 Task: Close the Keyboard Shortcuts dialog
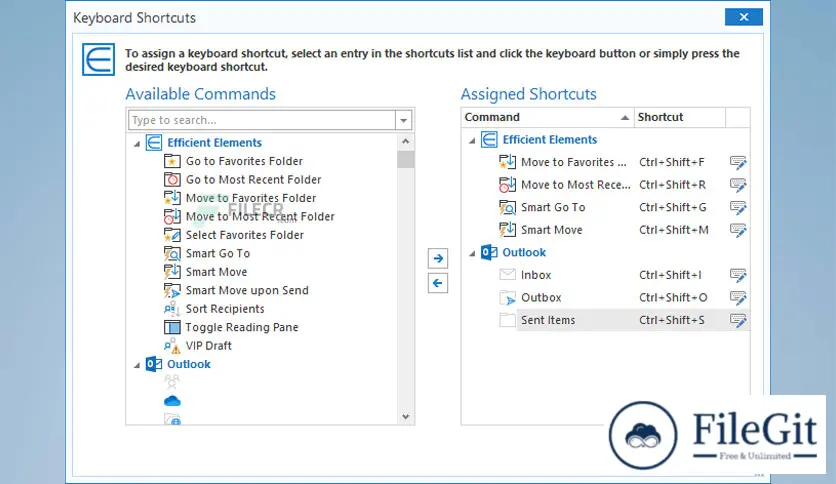tap(744, 17)
